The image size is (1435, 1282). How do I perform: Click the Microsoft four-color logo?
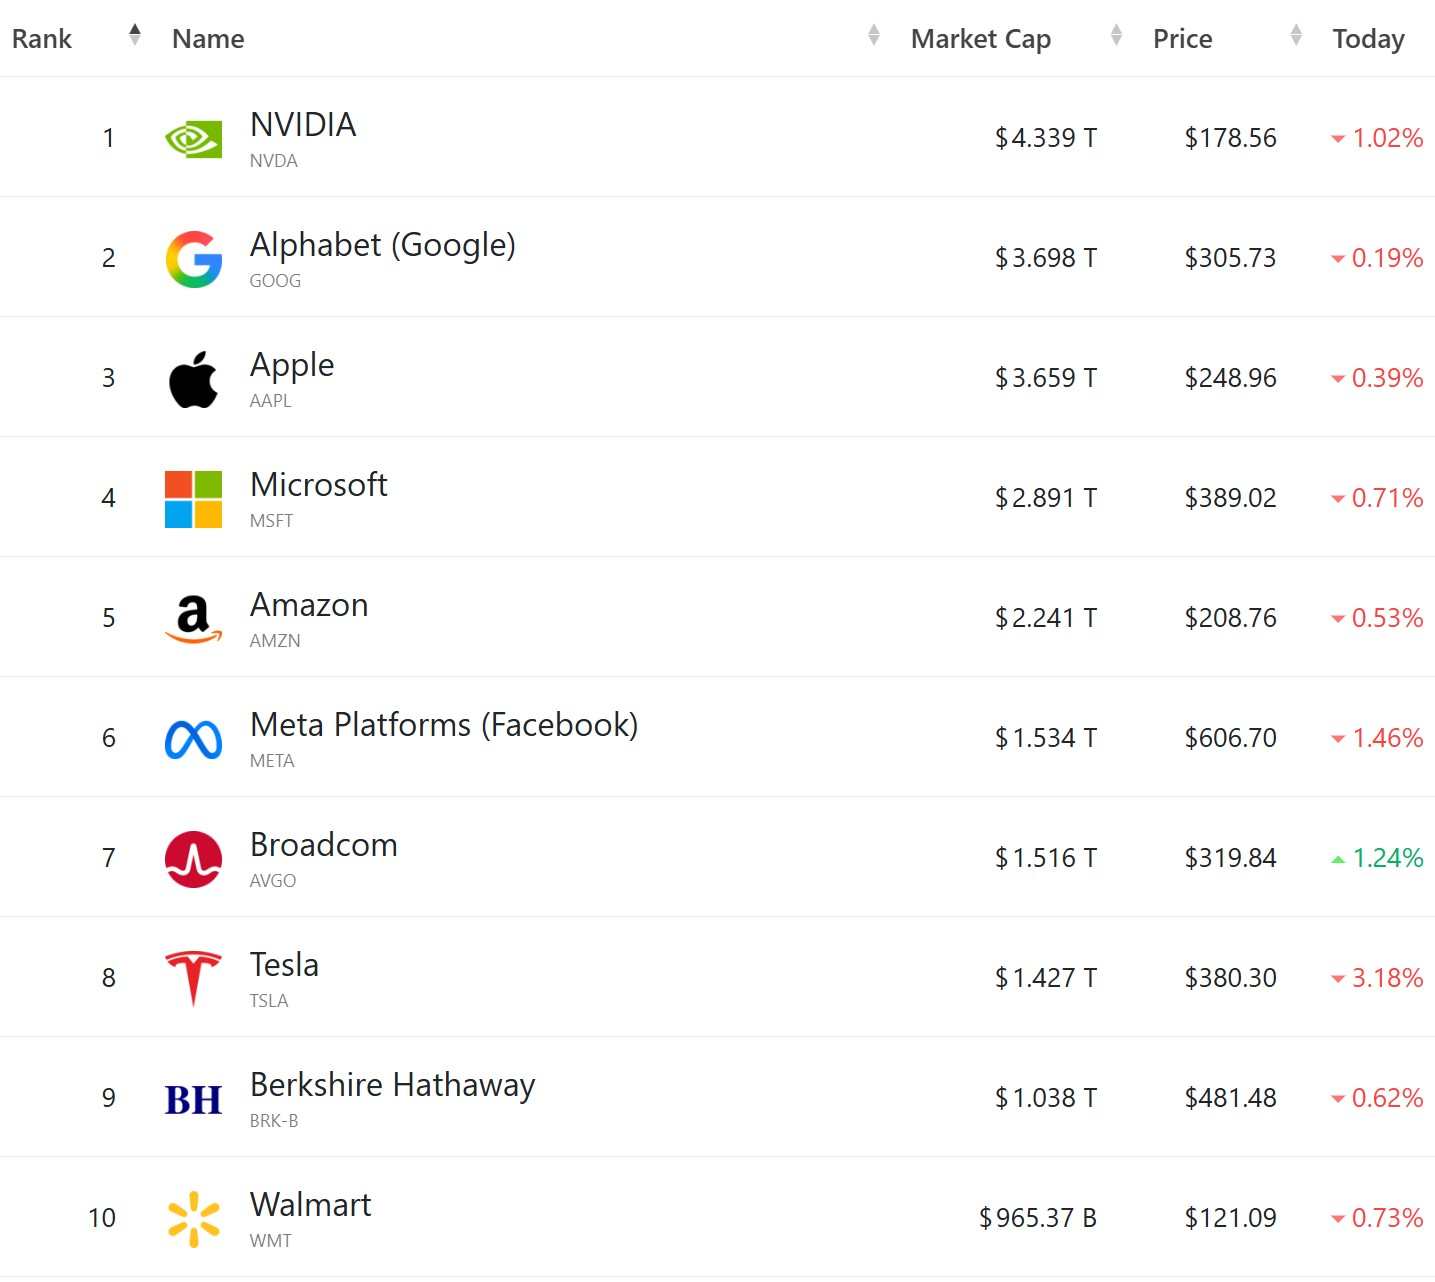coord(193,499)
